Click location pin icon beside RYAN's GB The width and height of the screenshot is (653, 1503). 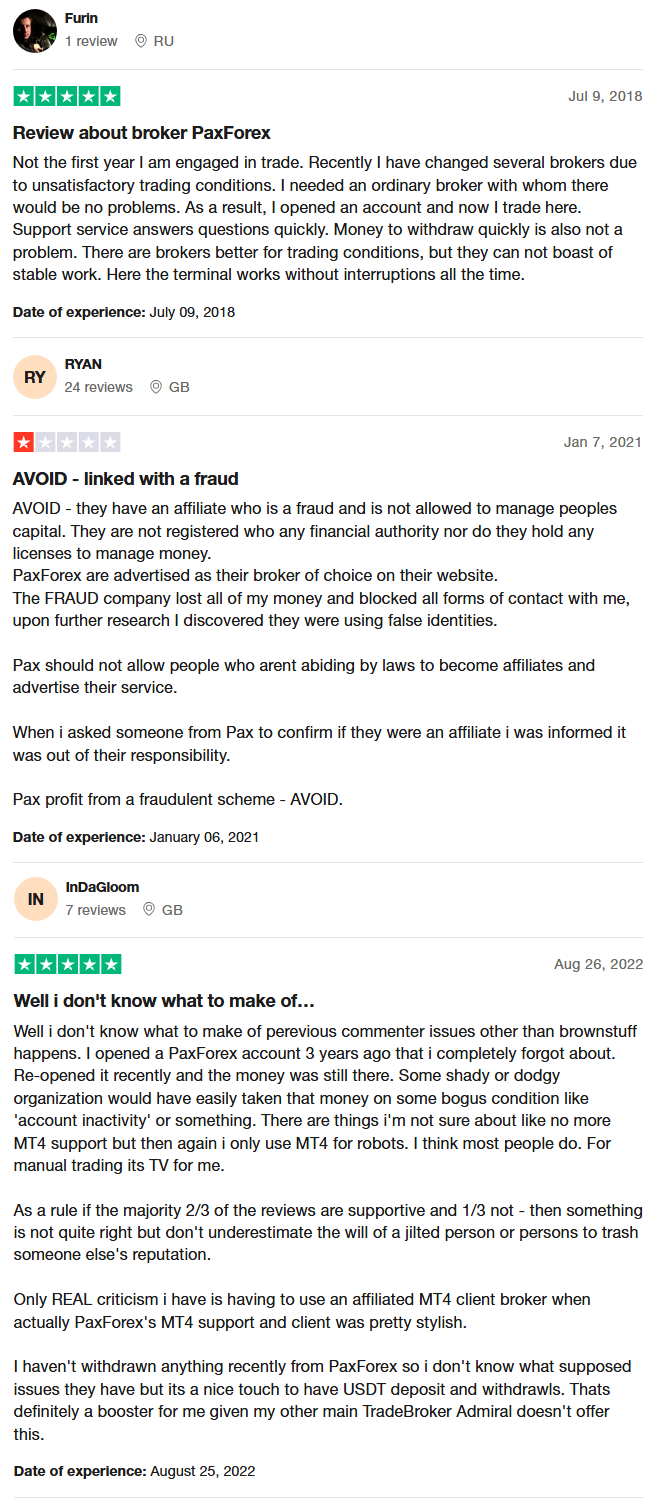(x=156, y=387)
